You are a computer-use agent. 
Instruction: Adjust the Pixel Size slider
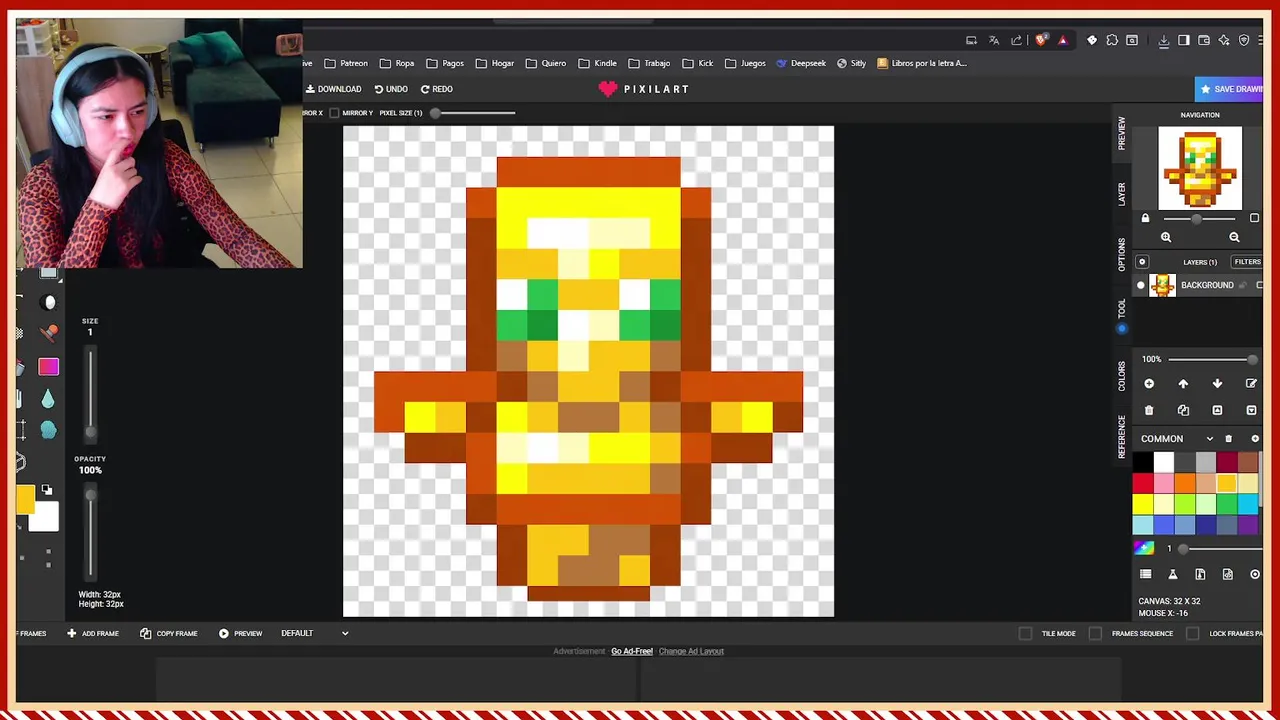coord(473,113)
